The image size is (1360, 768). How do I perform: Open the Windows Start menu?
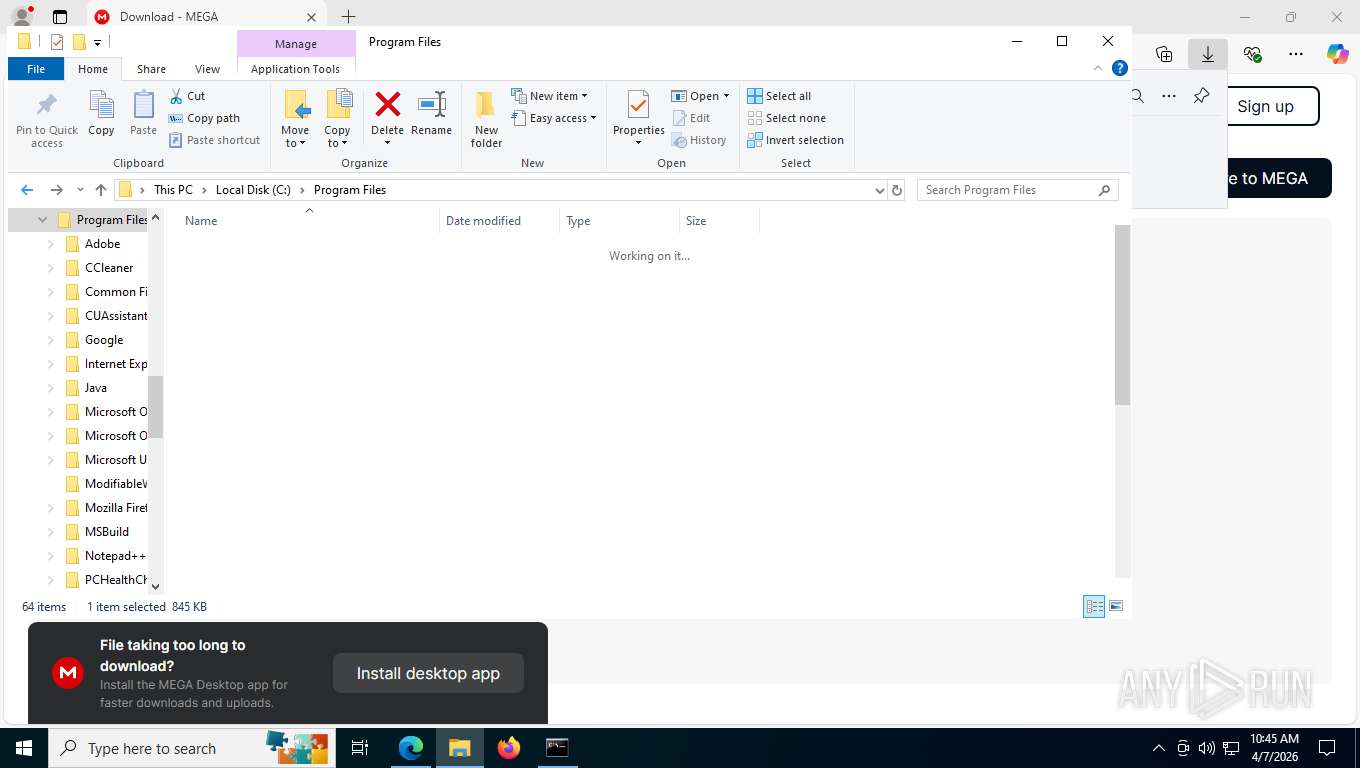(x=23, y=748)
